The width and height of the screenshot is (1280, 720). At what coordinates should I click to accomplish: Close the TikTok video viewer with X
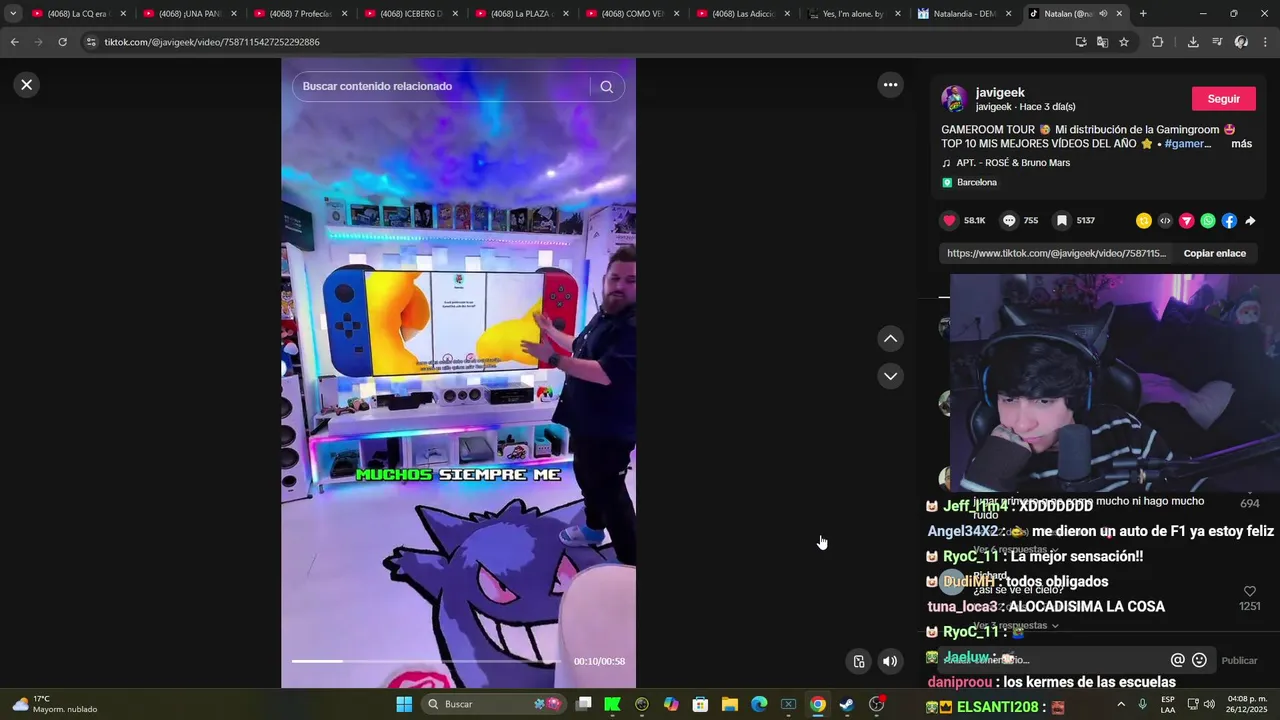[x=27, y=85]
